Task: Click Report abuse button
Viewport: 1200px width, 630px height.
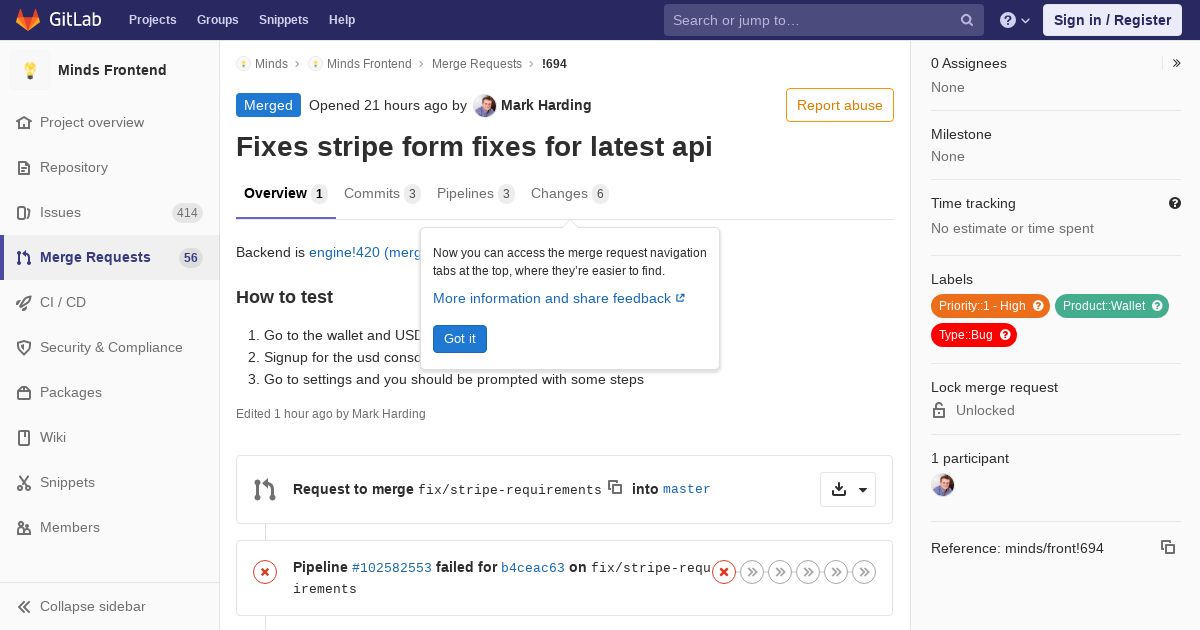Action: (840, 105)
